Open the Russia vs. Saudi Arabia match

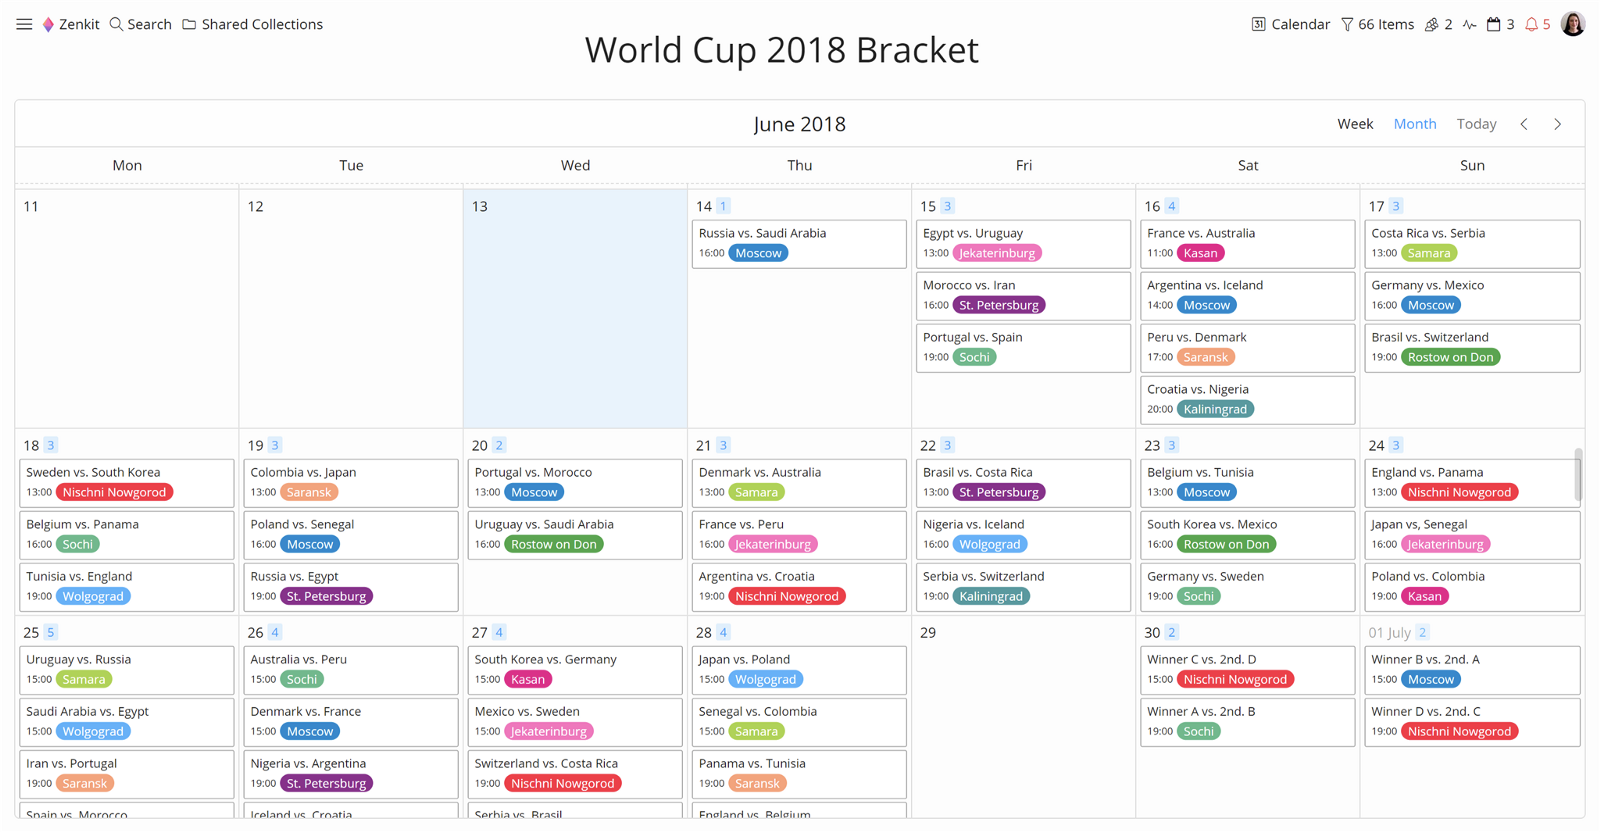[x=799, y=244]
